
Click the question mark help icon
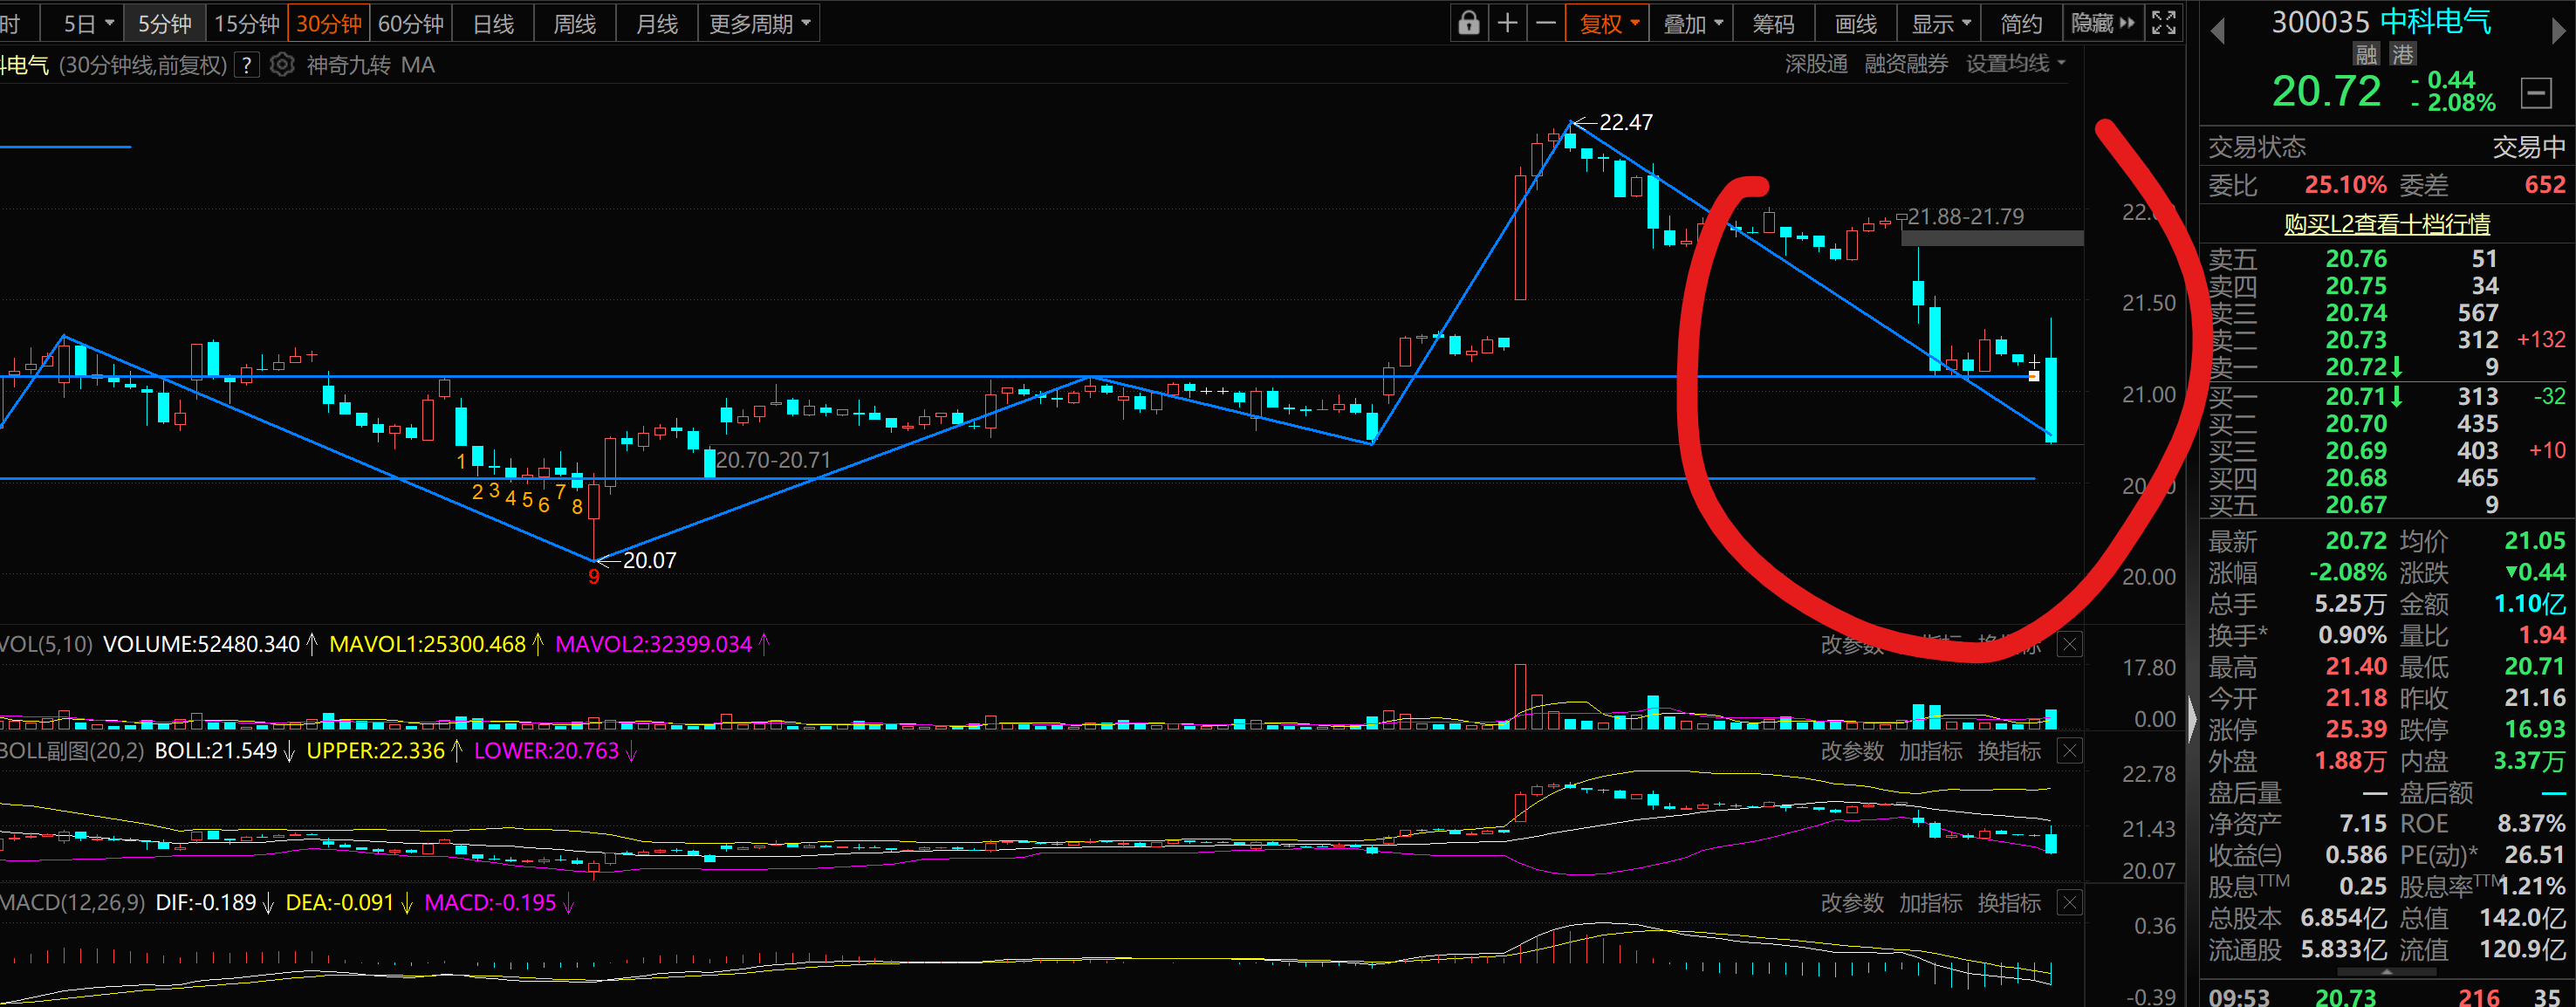point(247,65)
